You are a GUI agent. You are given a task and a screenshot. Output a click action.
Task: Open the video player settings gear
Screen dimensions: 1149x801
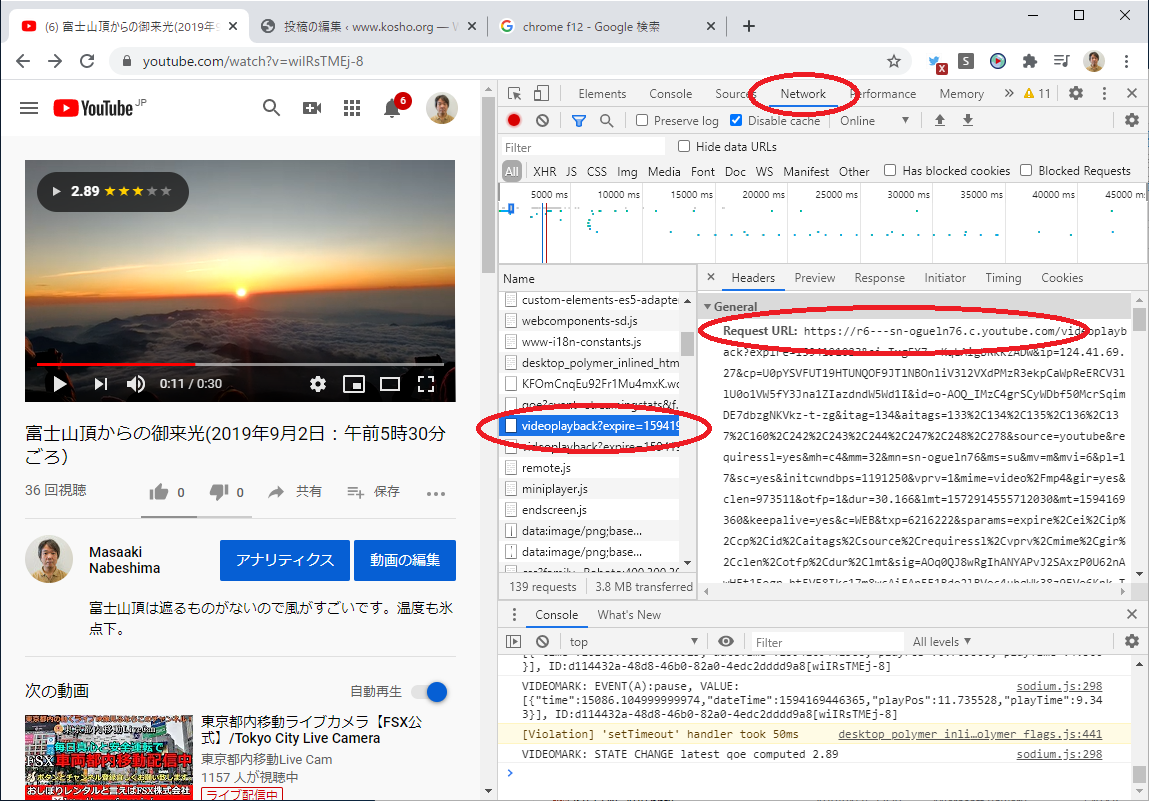pyautogui.click(x=317, y=383)
